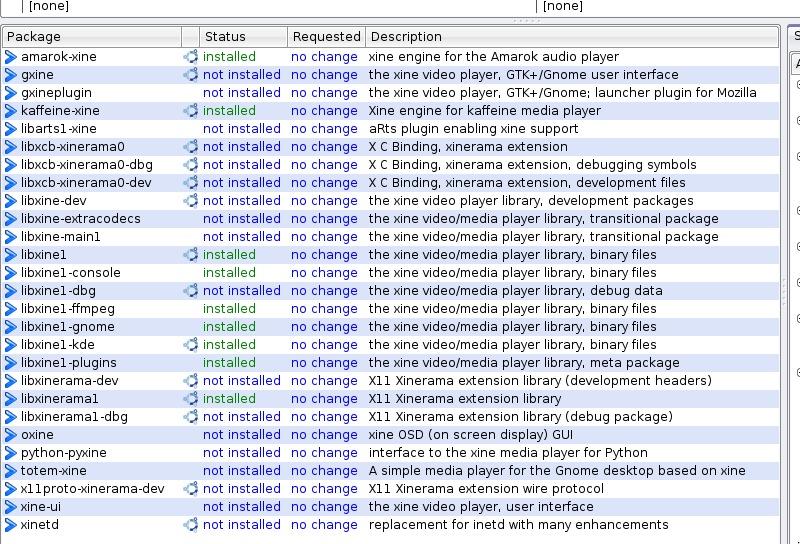This screenshot has width=800, height=544.
Task: Expand the python-pyxine package entry arrow
Action: (x=11, y=453)
